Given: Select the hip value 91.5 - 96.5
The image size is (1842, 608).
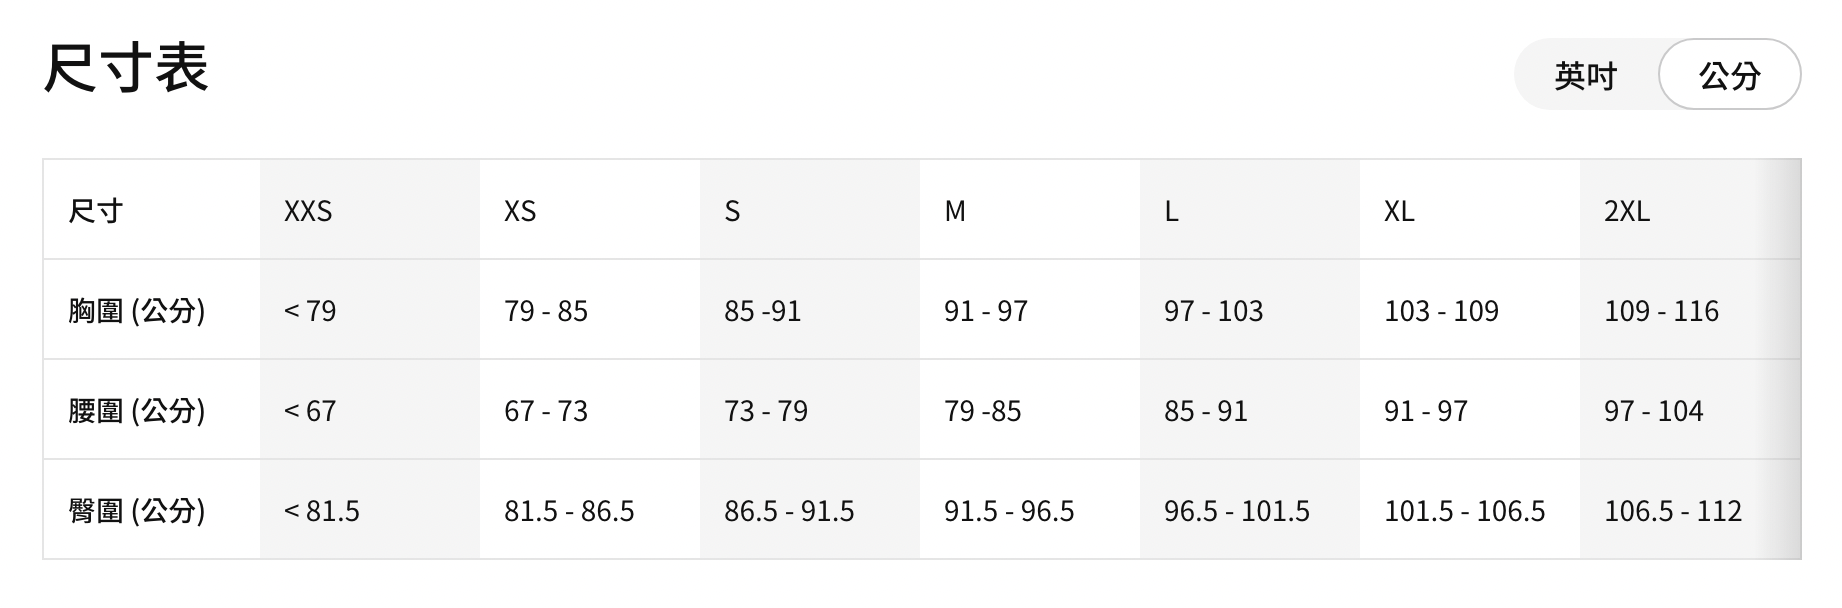Looking at the screenshot, I should [1009, 511].
